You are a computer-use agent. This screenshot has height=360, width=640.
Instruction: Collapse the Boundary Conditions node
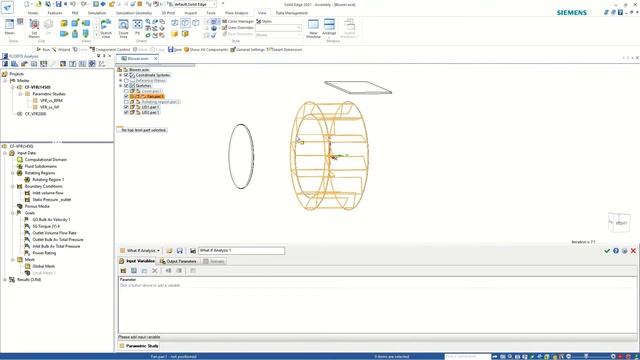(13, 187)
